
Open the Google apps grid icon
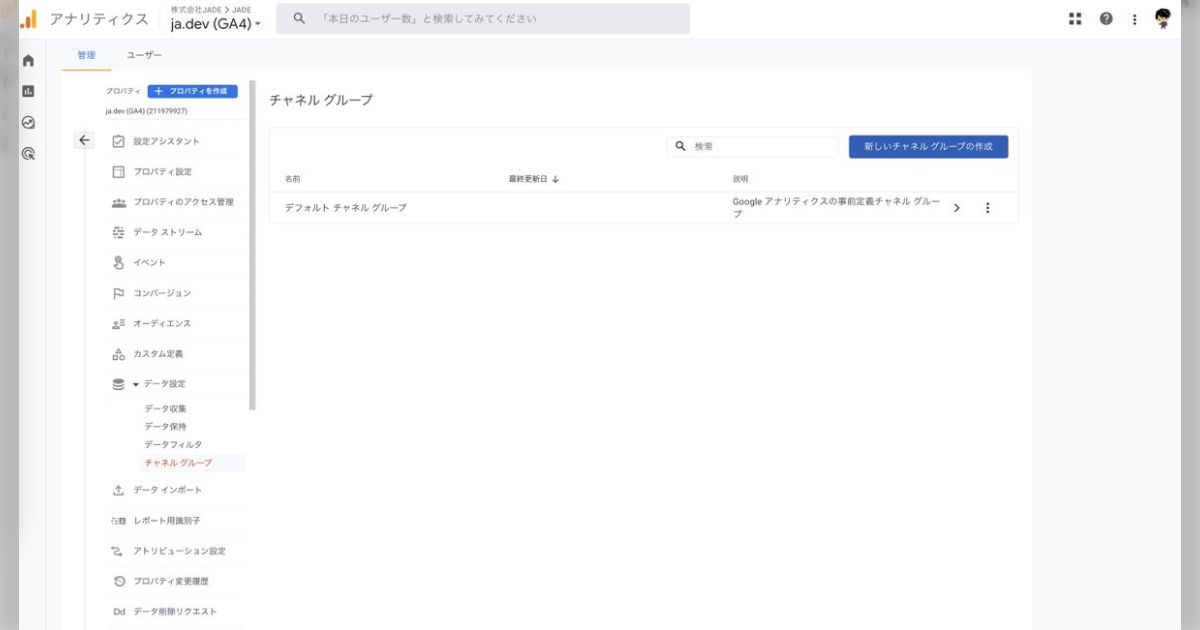click(x=1075, y=19)
